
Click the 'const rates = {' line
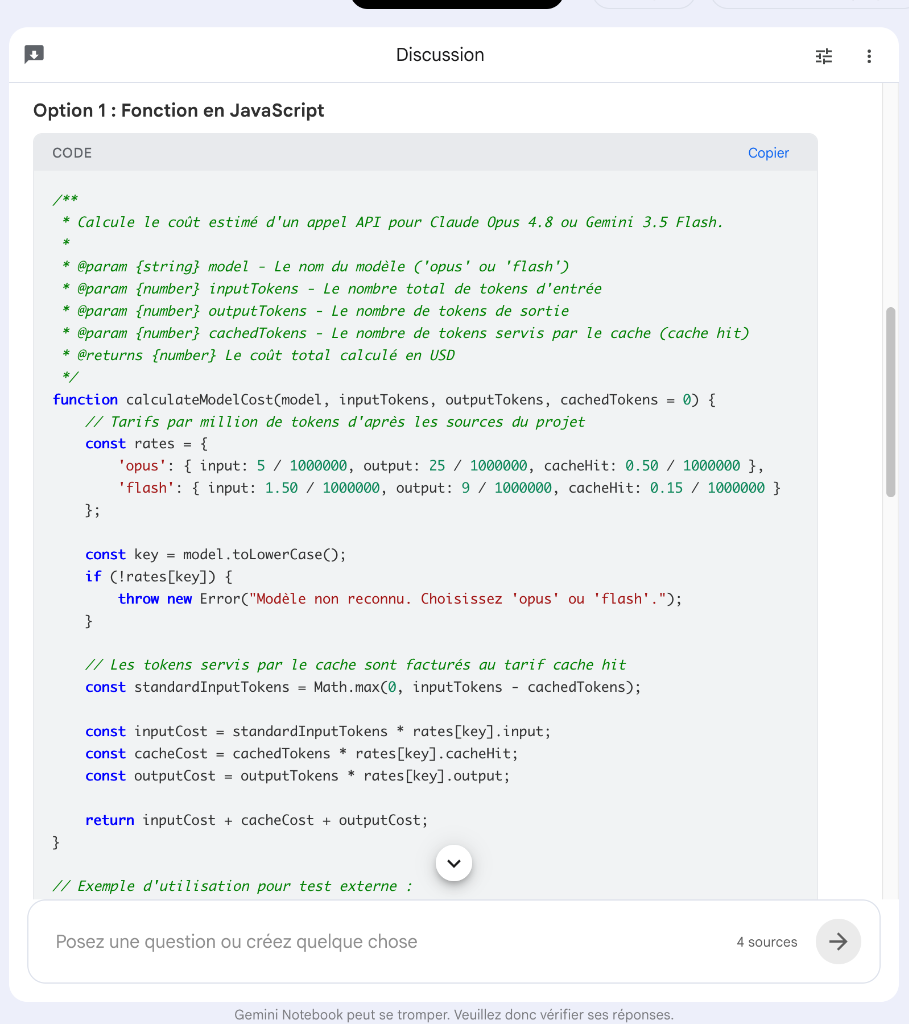(x=146, y=444)
